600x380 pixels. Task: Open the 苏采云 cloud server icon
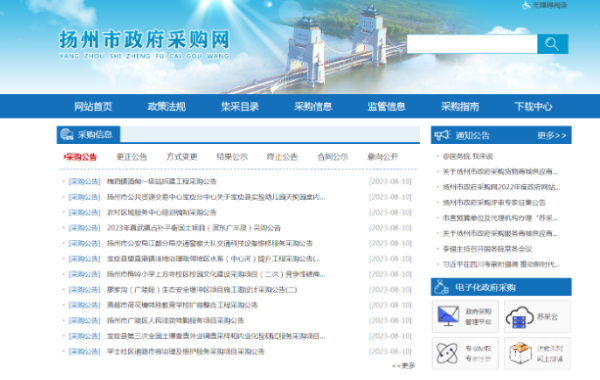pos(520,317)
